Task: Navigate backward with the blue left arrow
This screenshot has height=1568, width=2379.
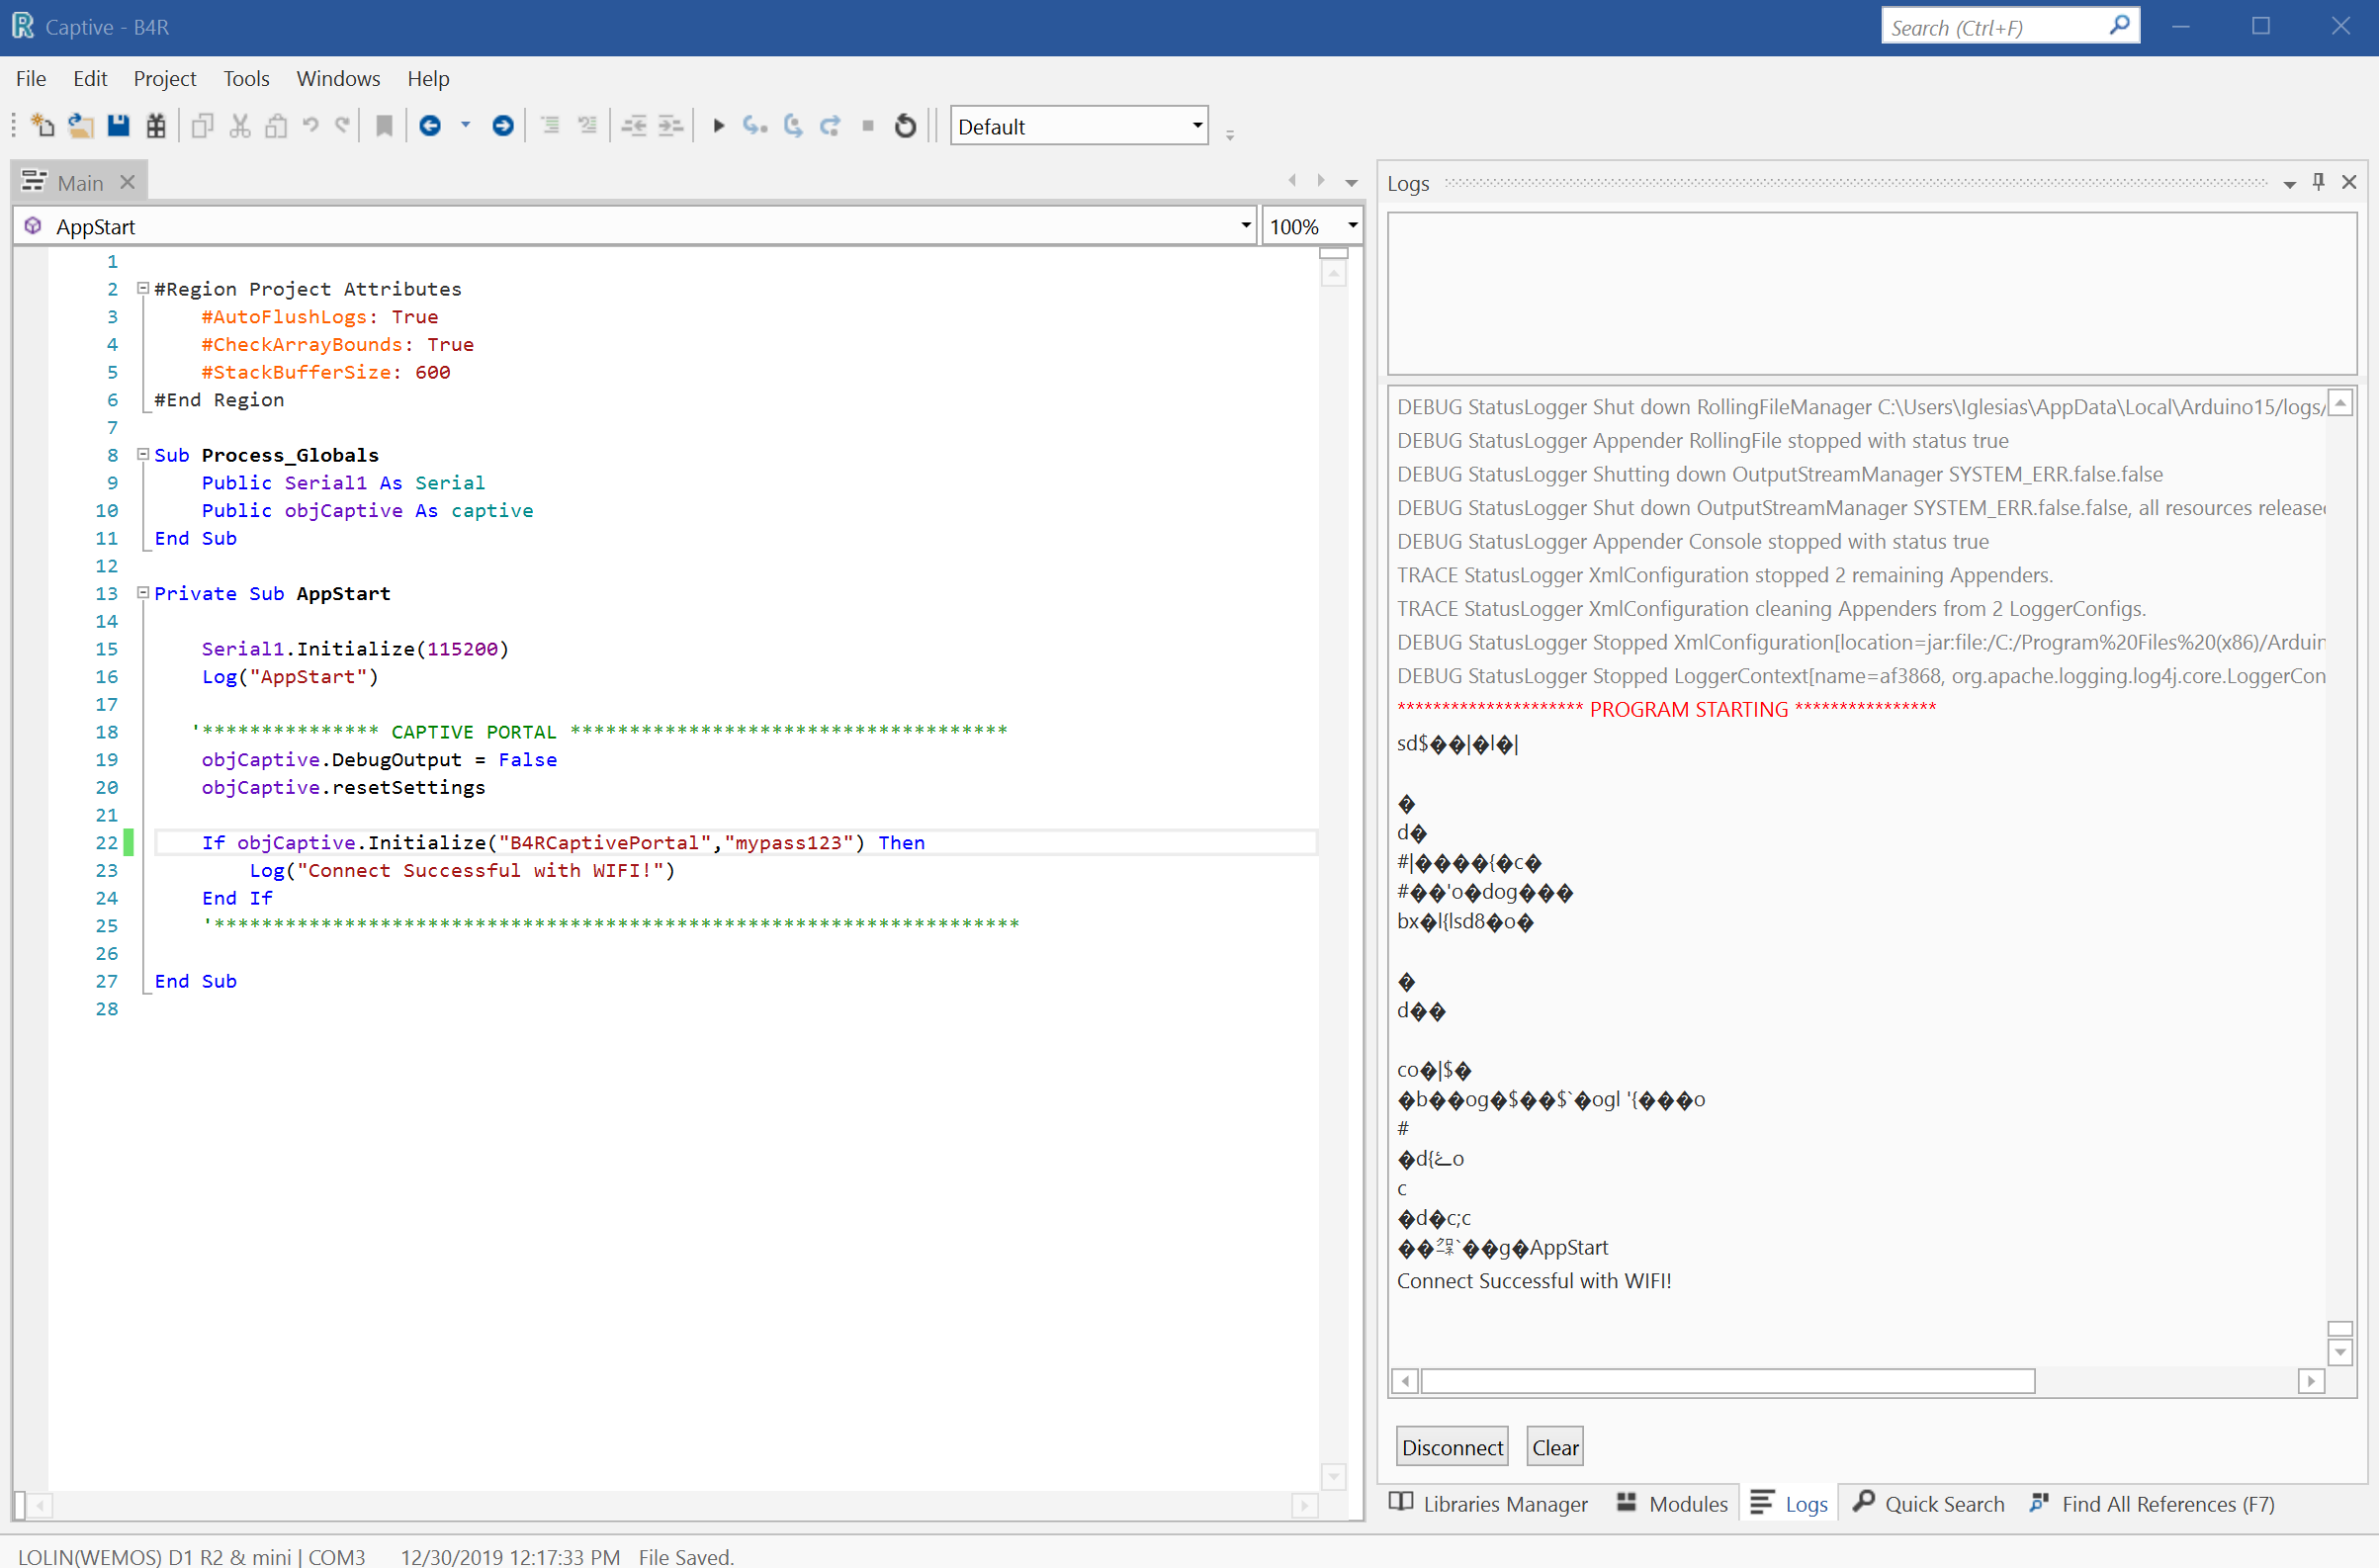Action: [x=431, y=126]
